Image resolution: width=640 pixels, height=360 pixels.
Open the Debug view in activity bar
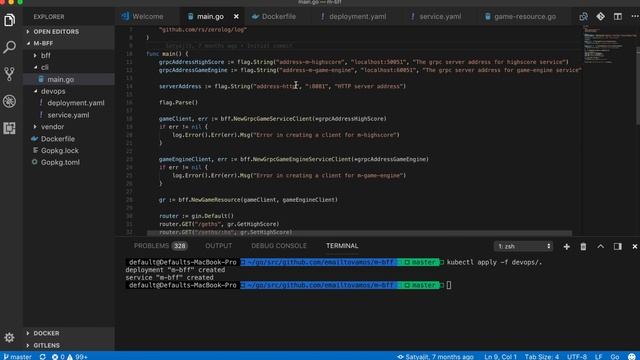9,101
